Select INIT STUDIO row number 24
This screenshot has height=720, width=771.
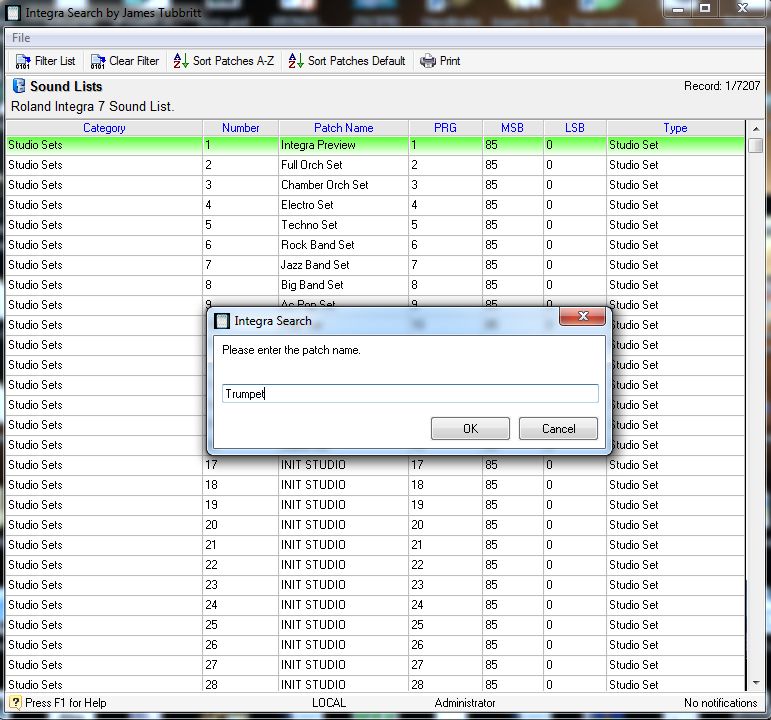pos(375,605)
